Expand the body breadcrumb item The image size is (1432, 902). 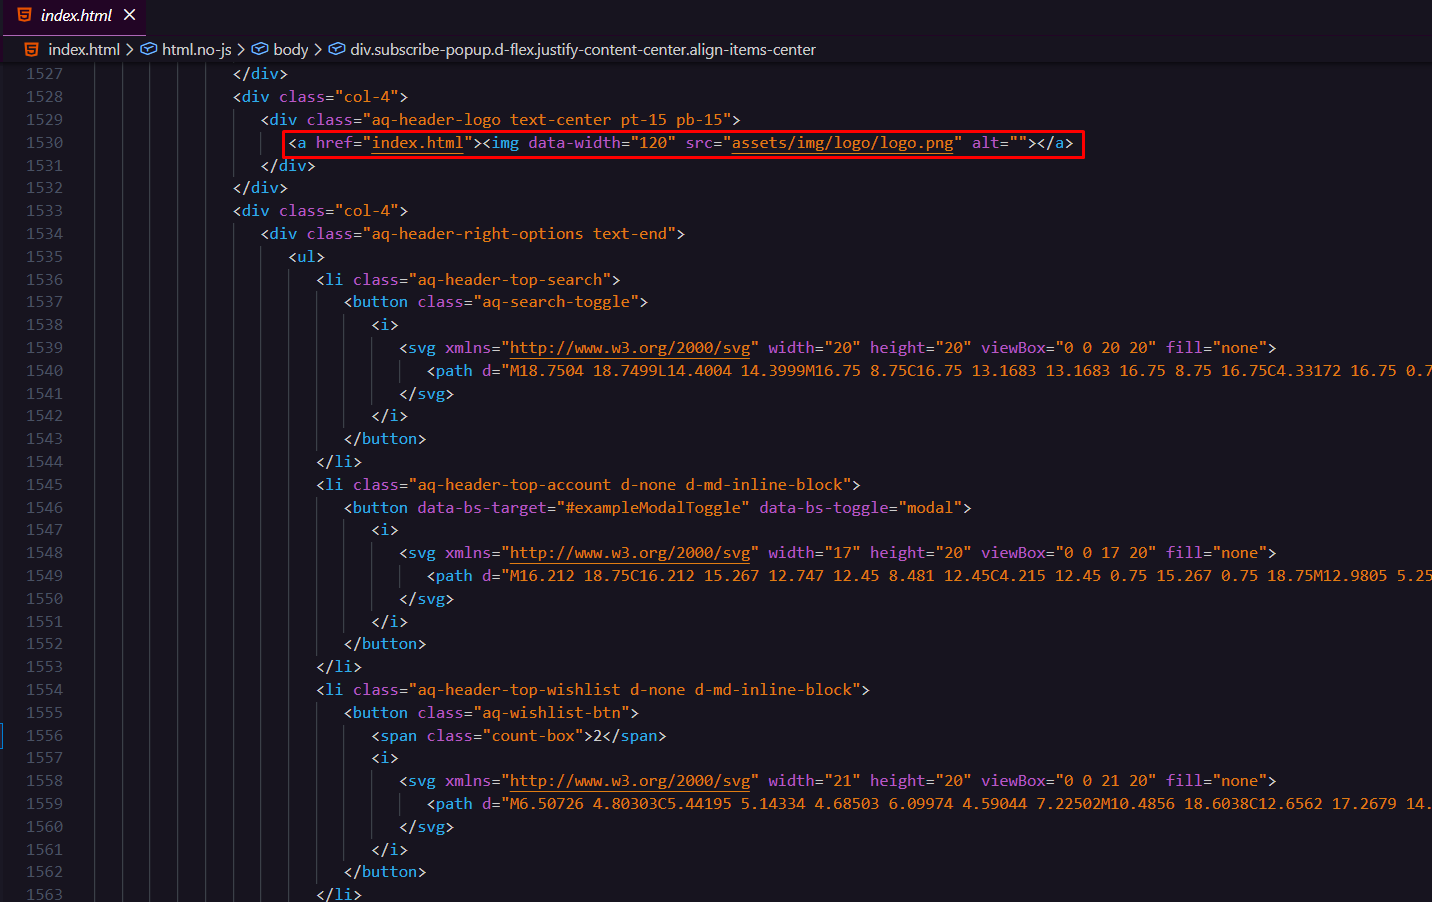click(290, 49)
